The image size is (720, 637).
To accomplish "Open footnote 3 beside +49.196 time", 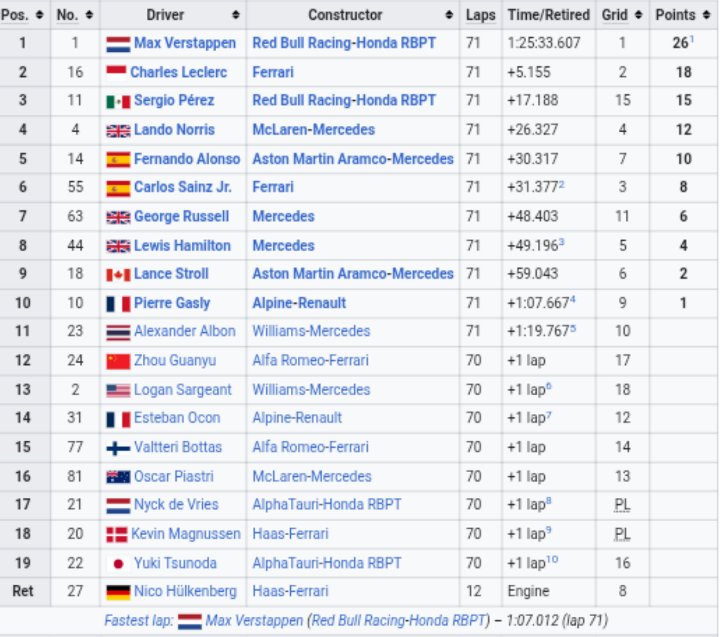I will (x=561, y=242).
